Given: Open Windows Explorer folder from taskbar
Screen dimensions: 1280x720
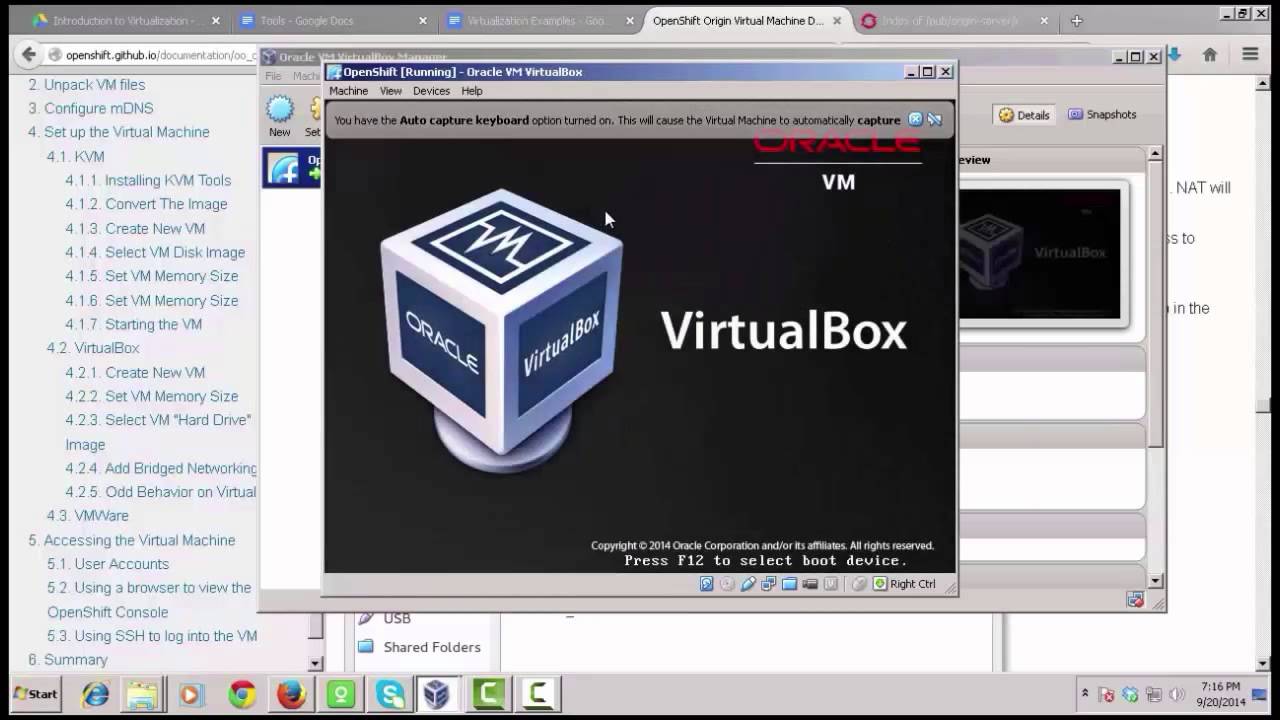Looking at the screenshot, I should [x=143, y=694].
